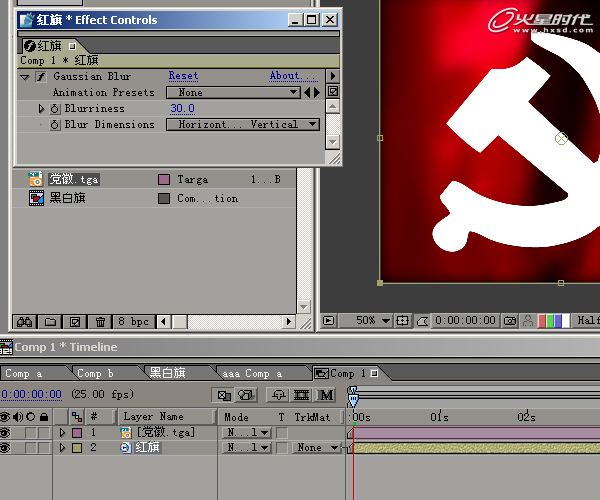Toggle the Gaussian Blur effect switch

pyautogui.click(x=41, y=77)
